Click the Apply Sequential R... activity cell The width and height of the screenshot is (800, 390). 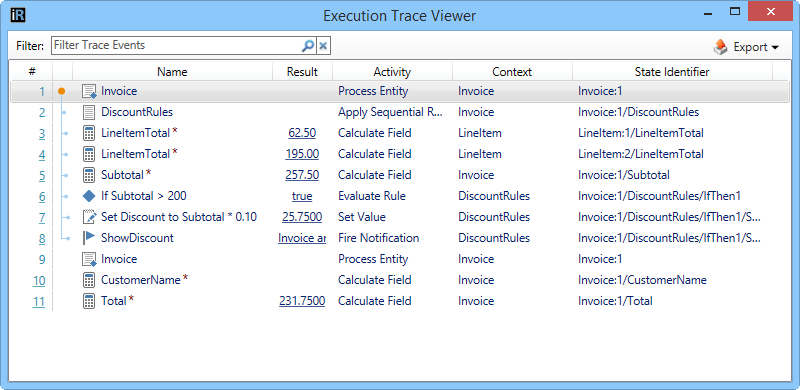[390, 112]
